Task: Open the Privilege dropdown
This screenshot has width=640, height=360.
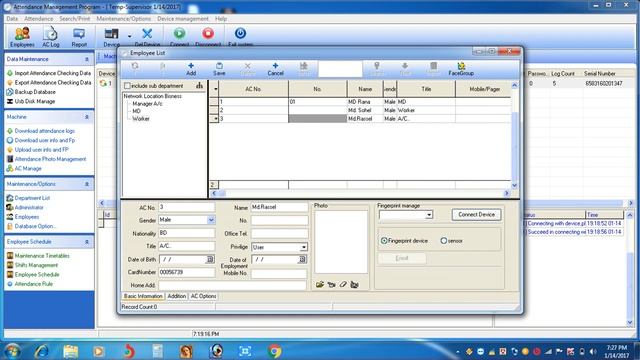Action: (x=304, y=247)
